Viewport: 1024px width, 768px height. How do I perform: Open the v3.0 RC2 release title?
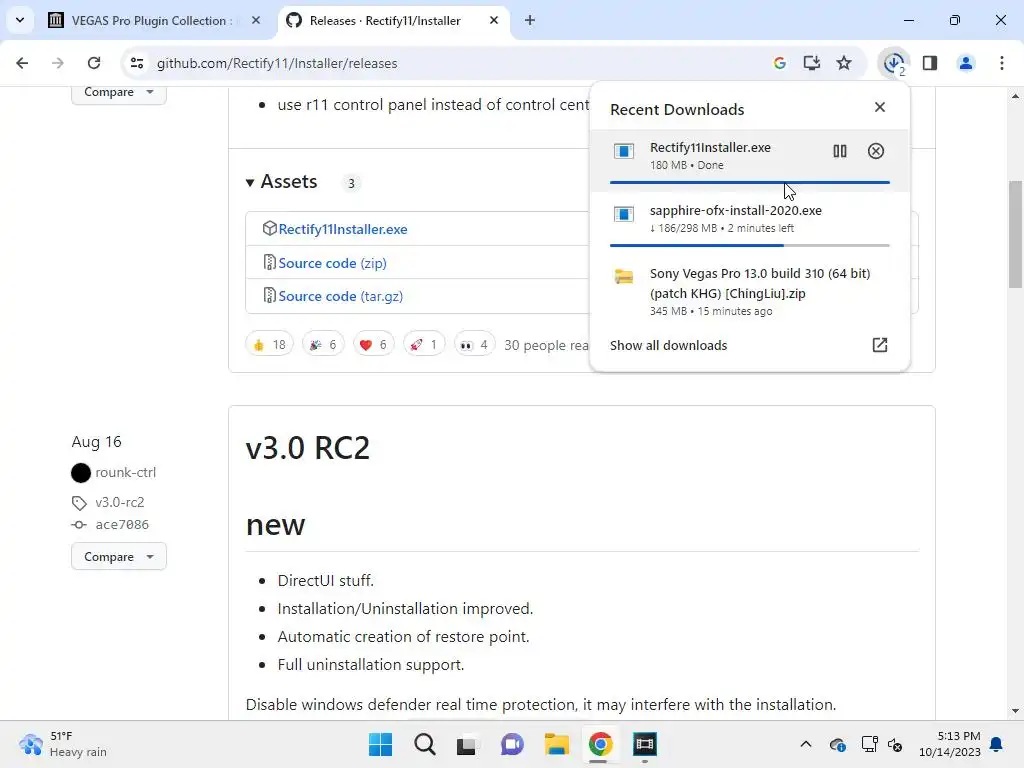pyautogui.click(x=308, y=448)
